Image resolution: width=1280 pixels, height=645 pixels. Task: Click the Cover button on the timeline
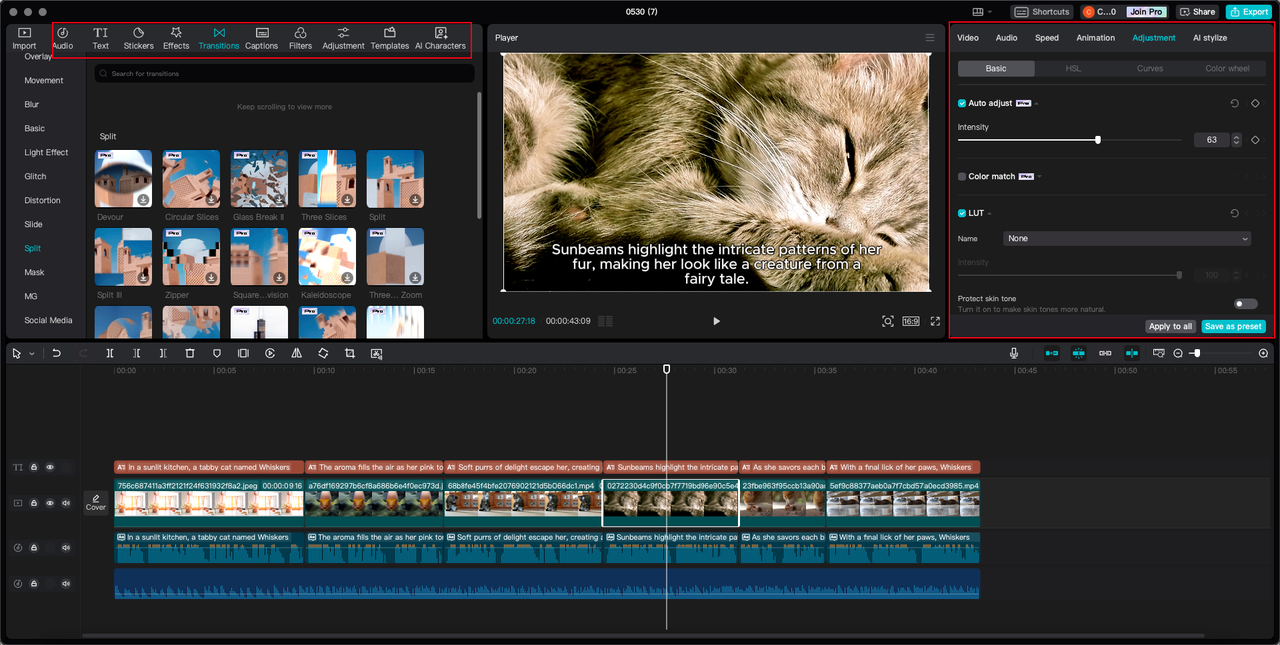(96, 503)
